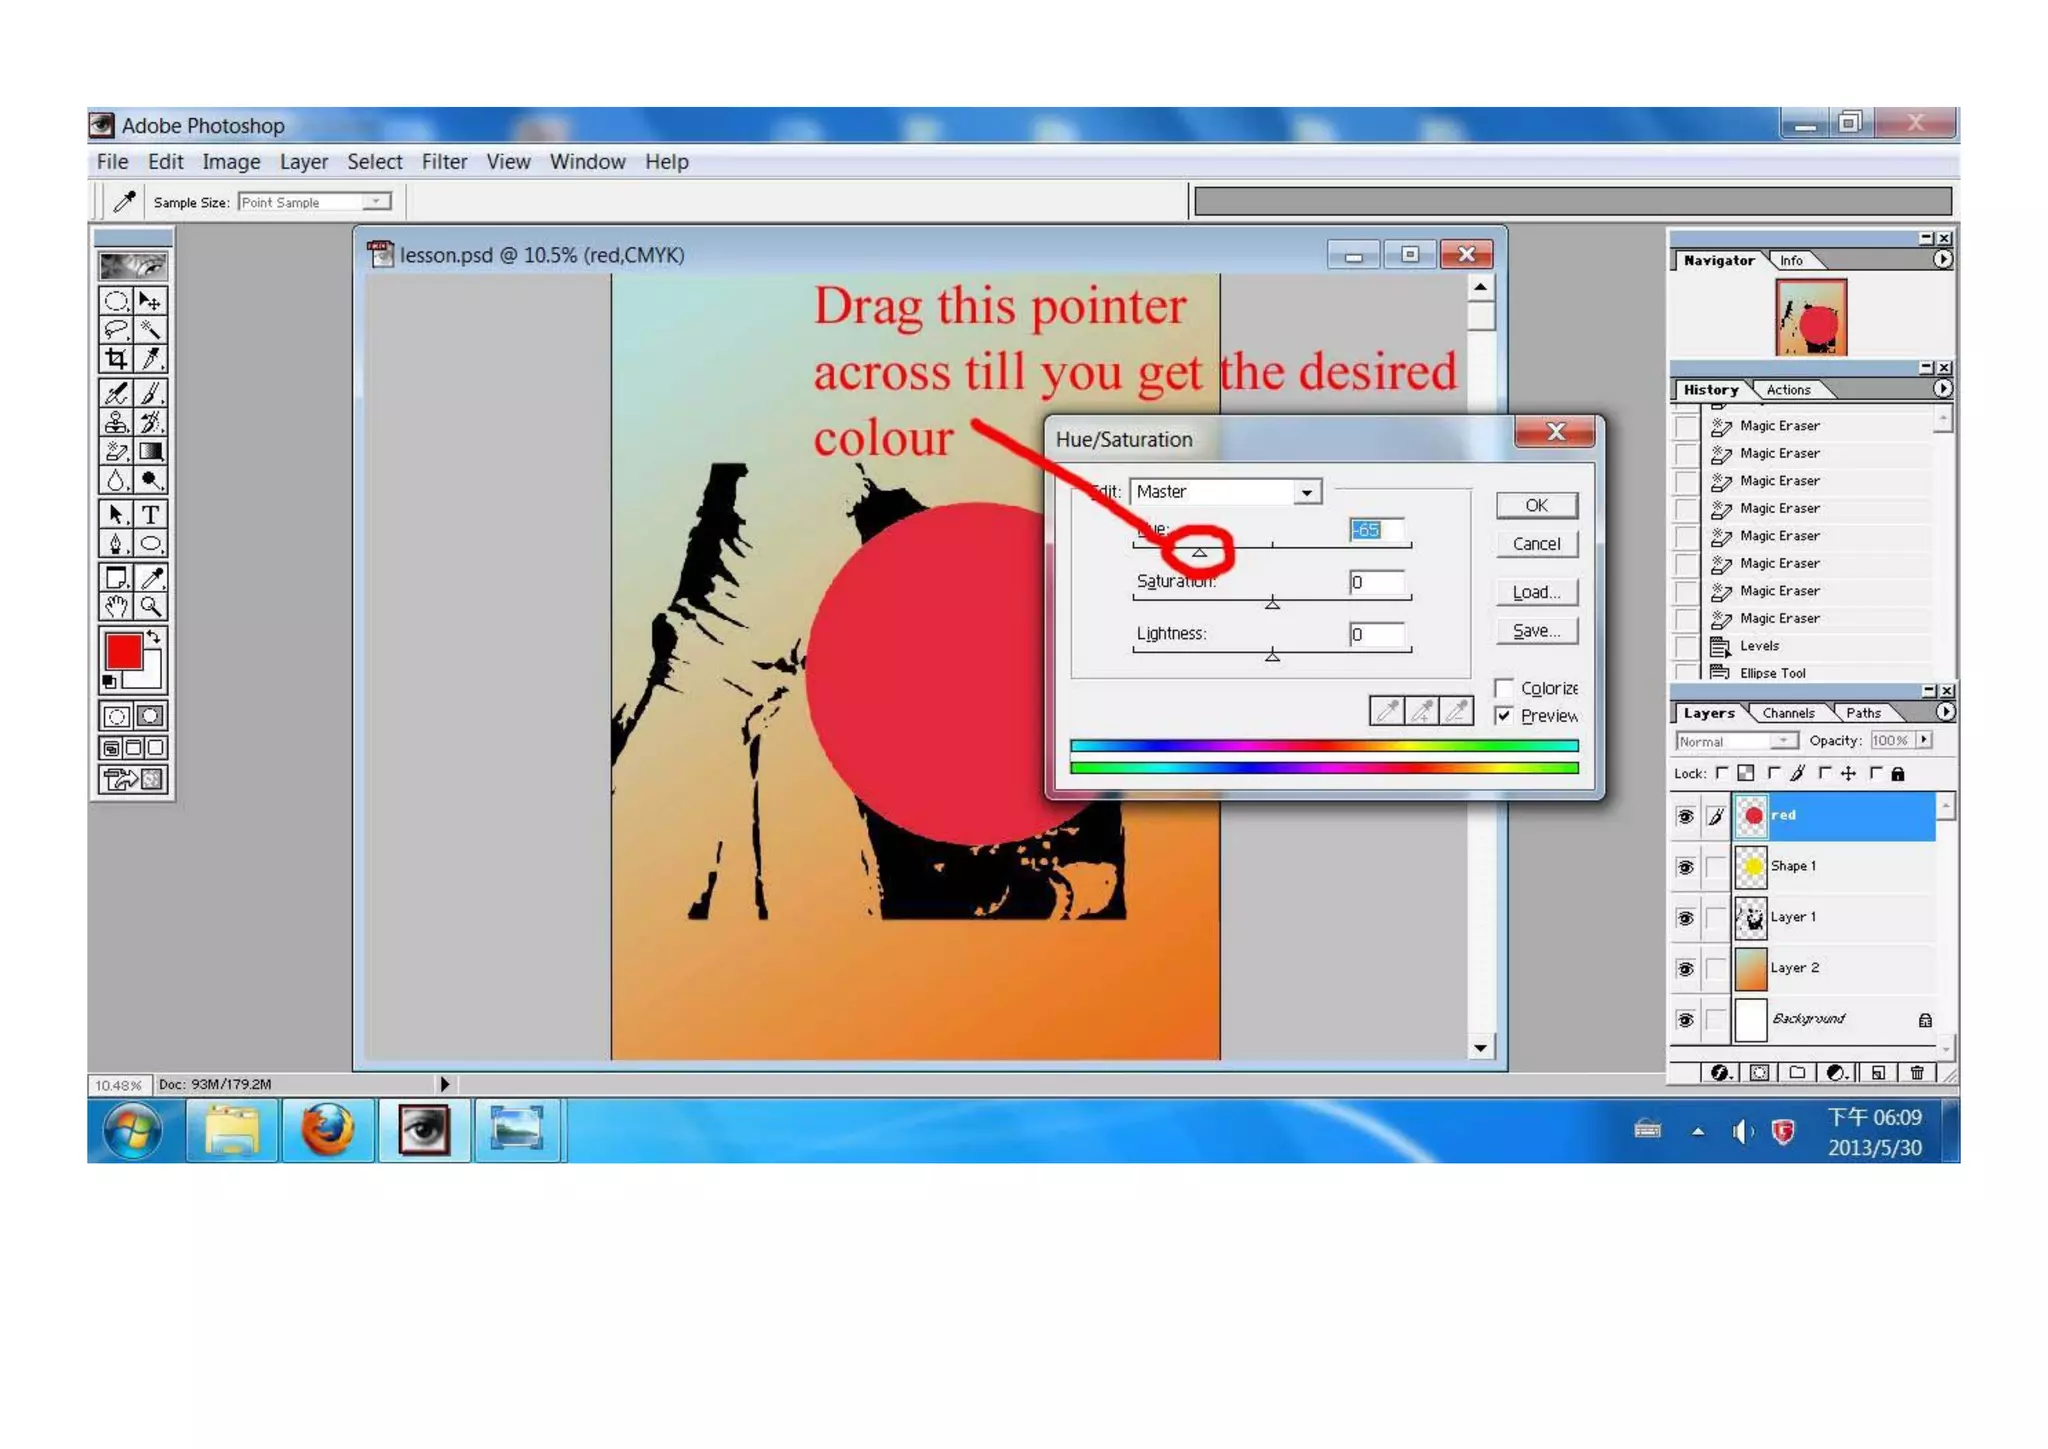The image size is (2048, 1449).
Task: Click OK in Hue/Saturation dialog
Action: click(x=1536, y=505)
